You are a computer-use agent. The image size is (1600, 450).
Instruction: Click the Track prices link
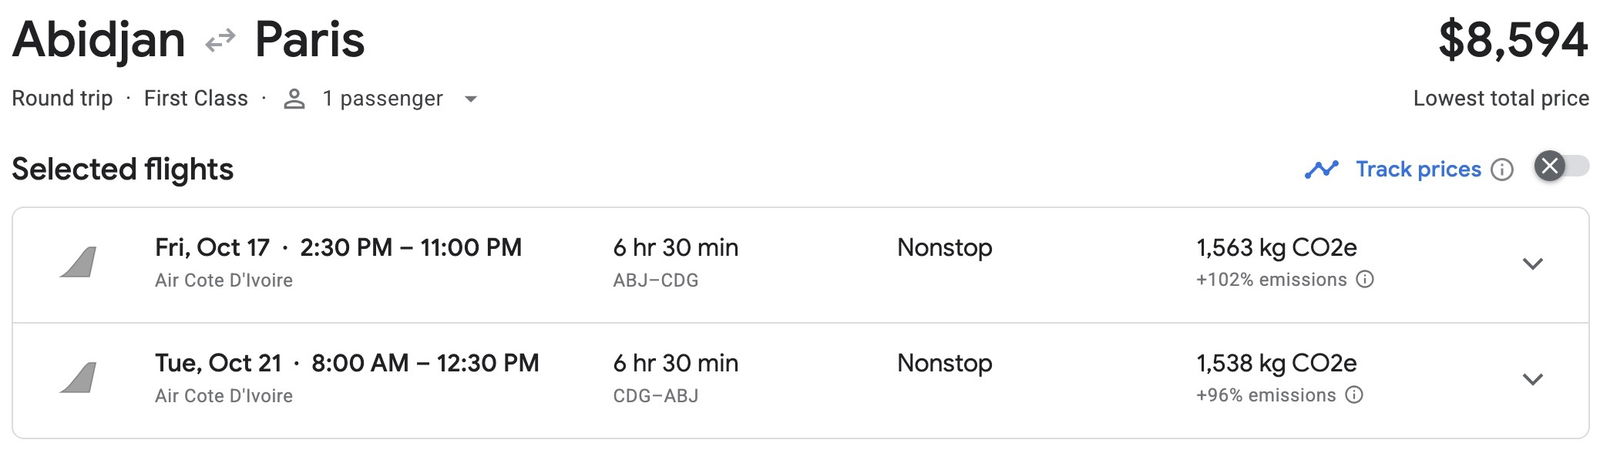click(1418, 169)
